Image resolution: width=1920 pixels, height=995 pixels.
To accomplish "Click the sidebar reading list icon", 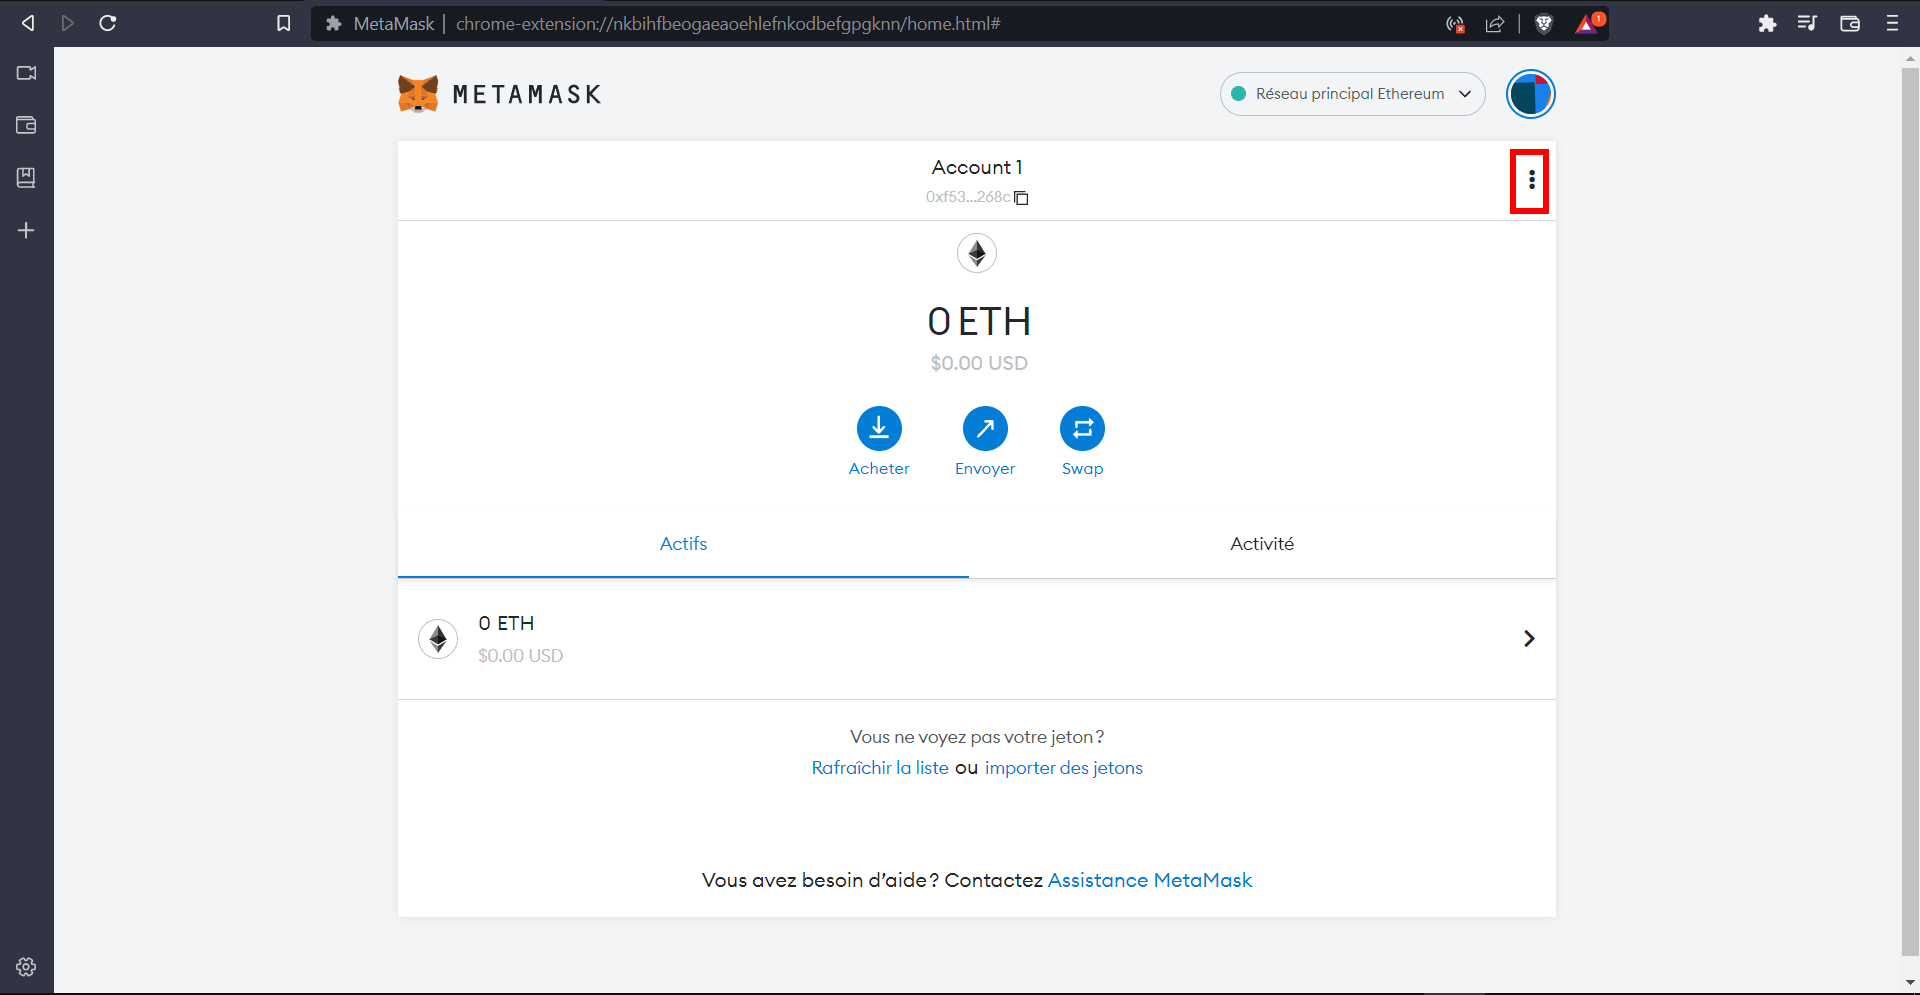I will [x=27, y=178].
